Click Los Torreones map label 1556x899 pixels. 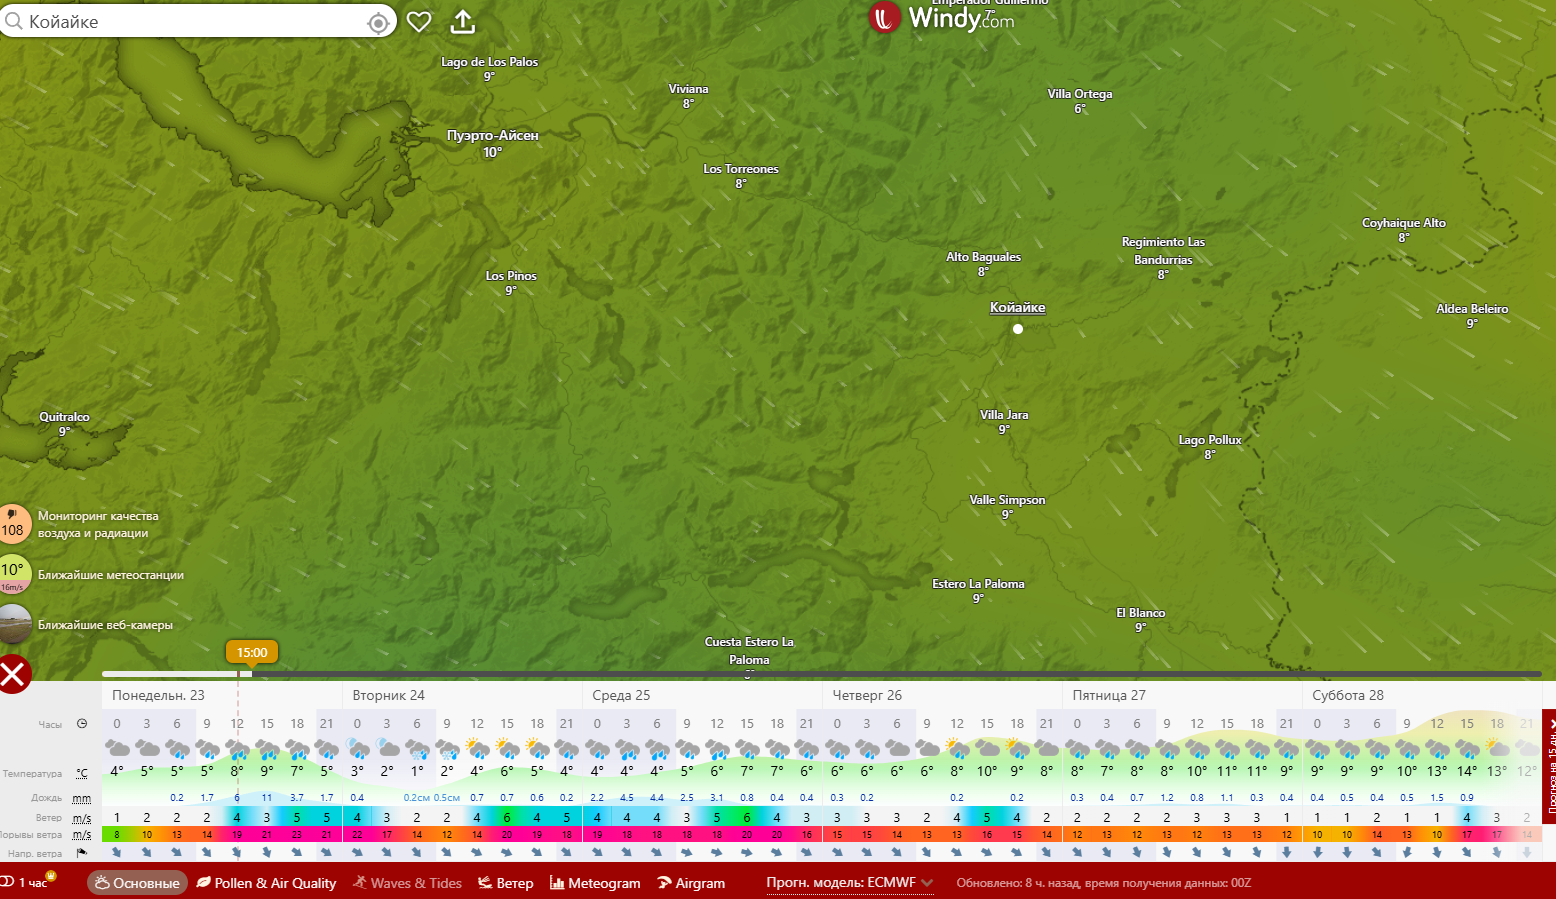pyautogui.click(x=741, y=169)
